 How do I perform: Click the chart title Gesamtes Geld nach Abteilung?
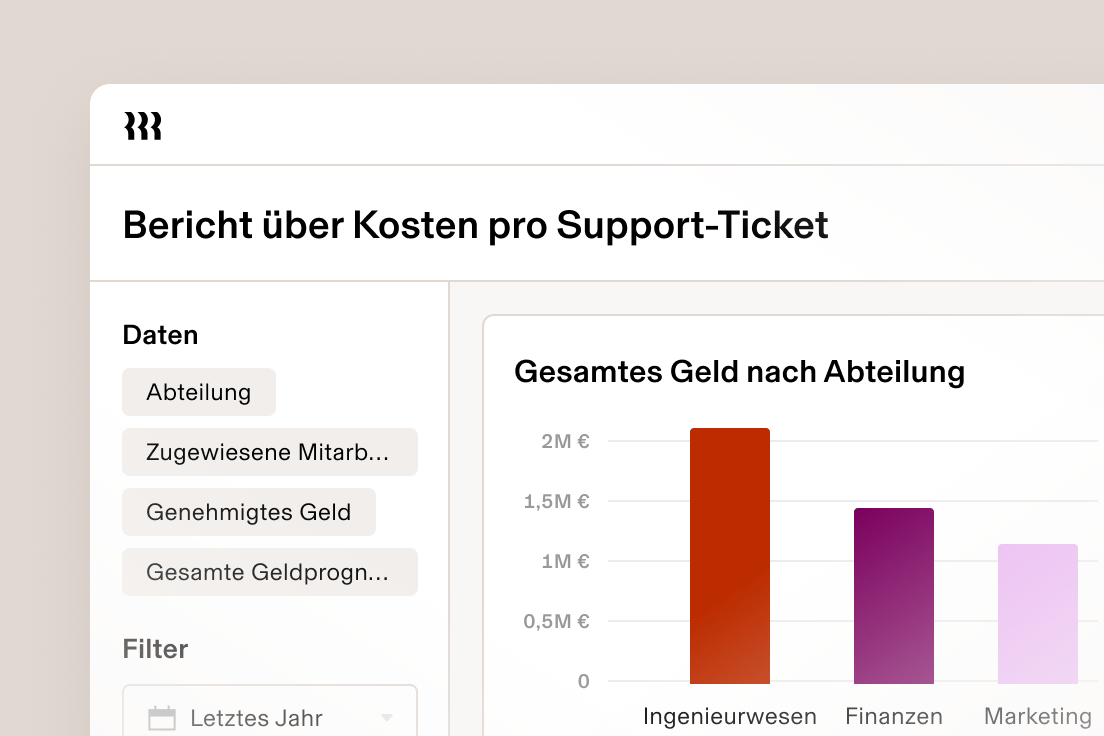pyautogui.click(x=739, y=371)
